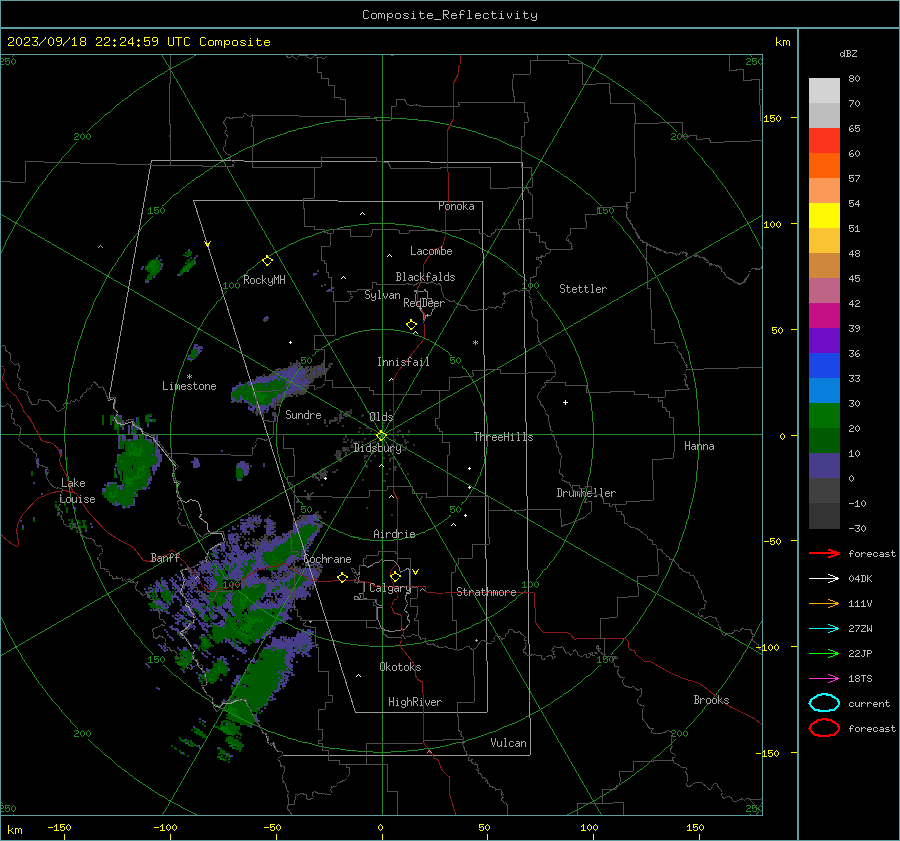Click the Didsbury label near center
Viewport: 900px width, 841px height.
[377, 448]
